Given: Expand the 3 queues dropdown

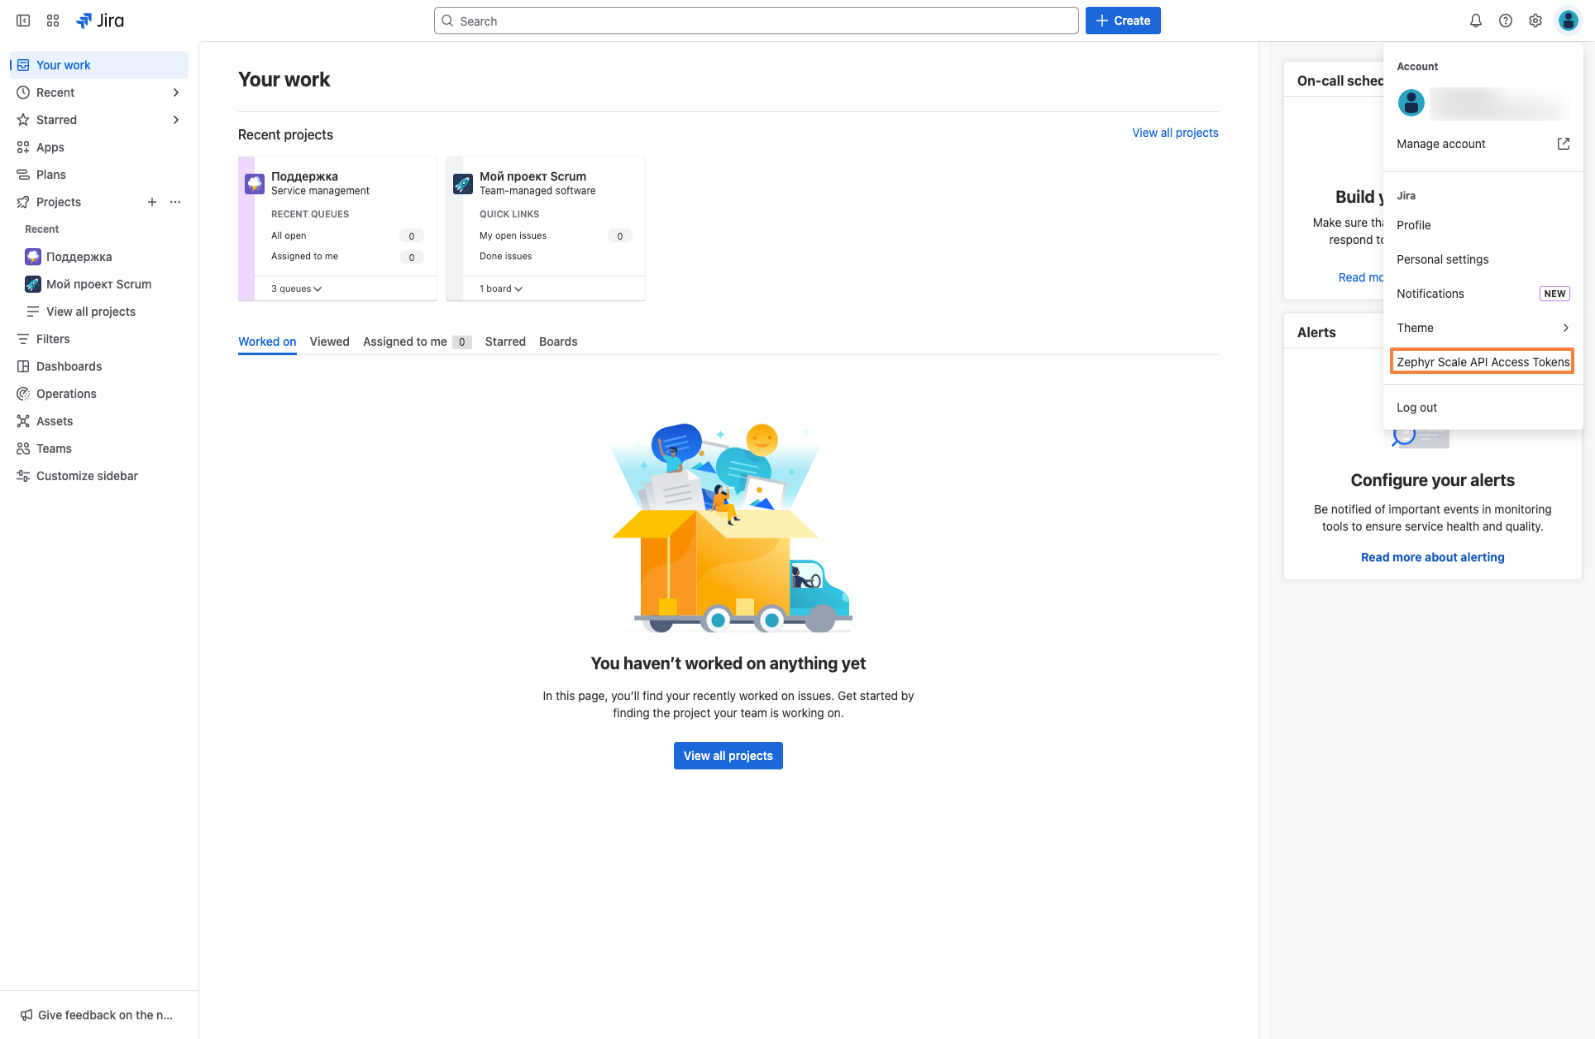Looking at the screenshot, I should pos(297,289).
